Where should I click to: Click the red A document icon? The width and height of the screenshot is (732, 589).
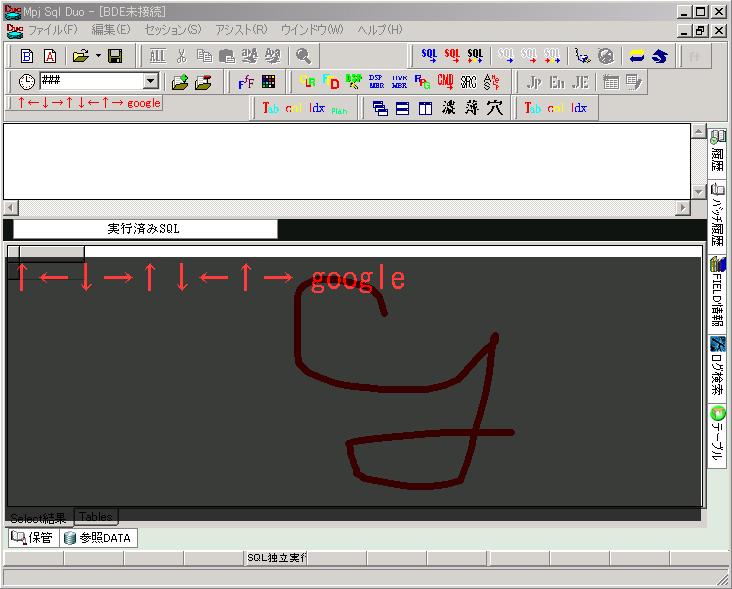pos(49,56)
